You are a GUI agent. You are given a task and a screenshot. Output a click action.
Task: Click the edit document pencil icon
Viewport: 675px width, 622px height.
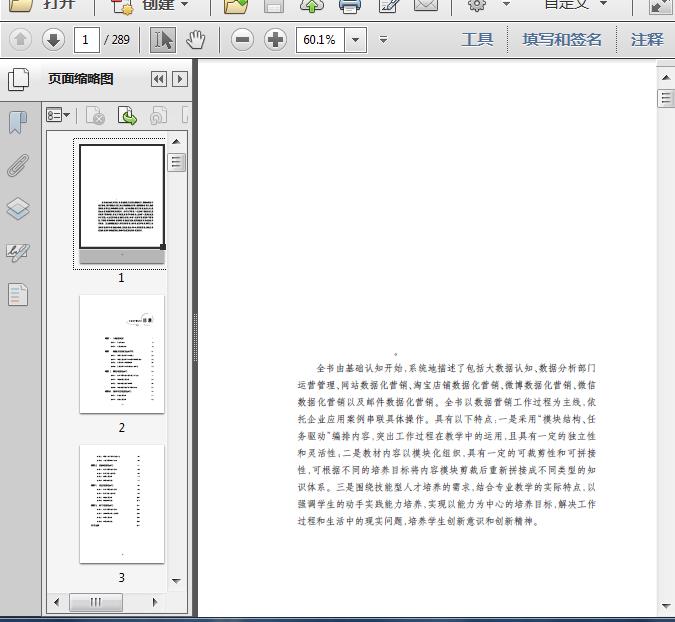point(388,6)
